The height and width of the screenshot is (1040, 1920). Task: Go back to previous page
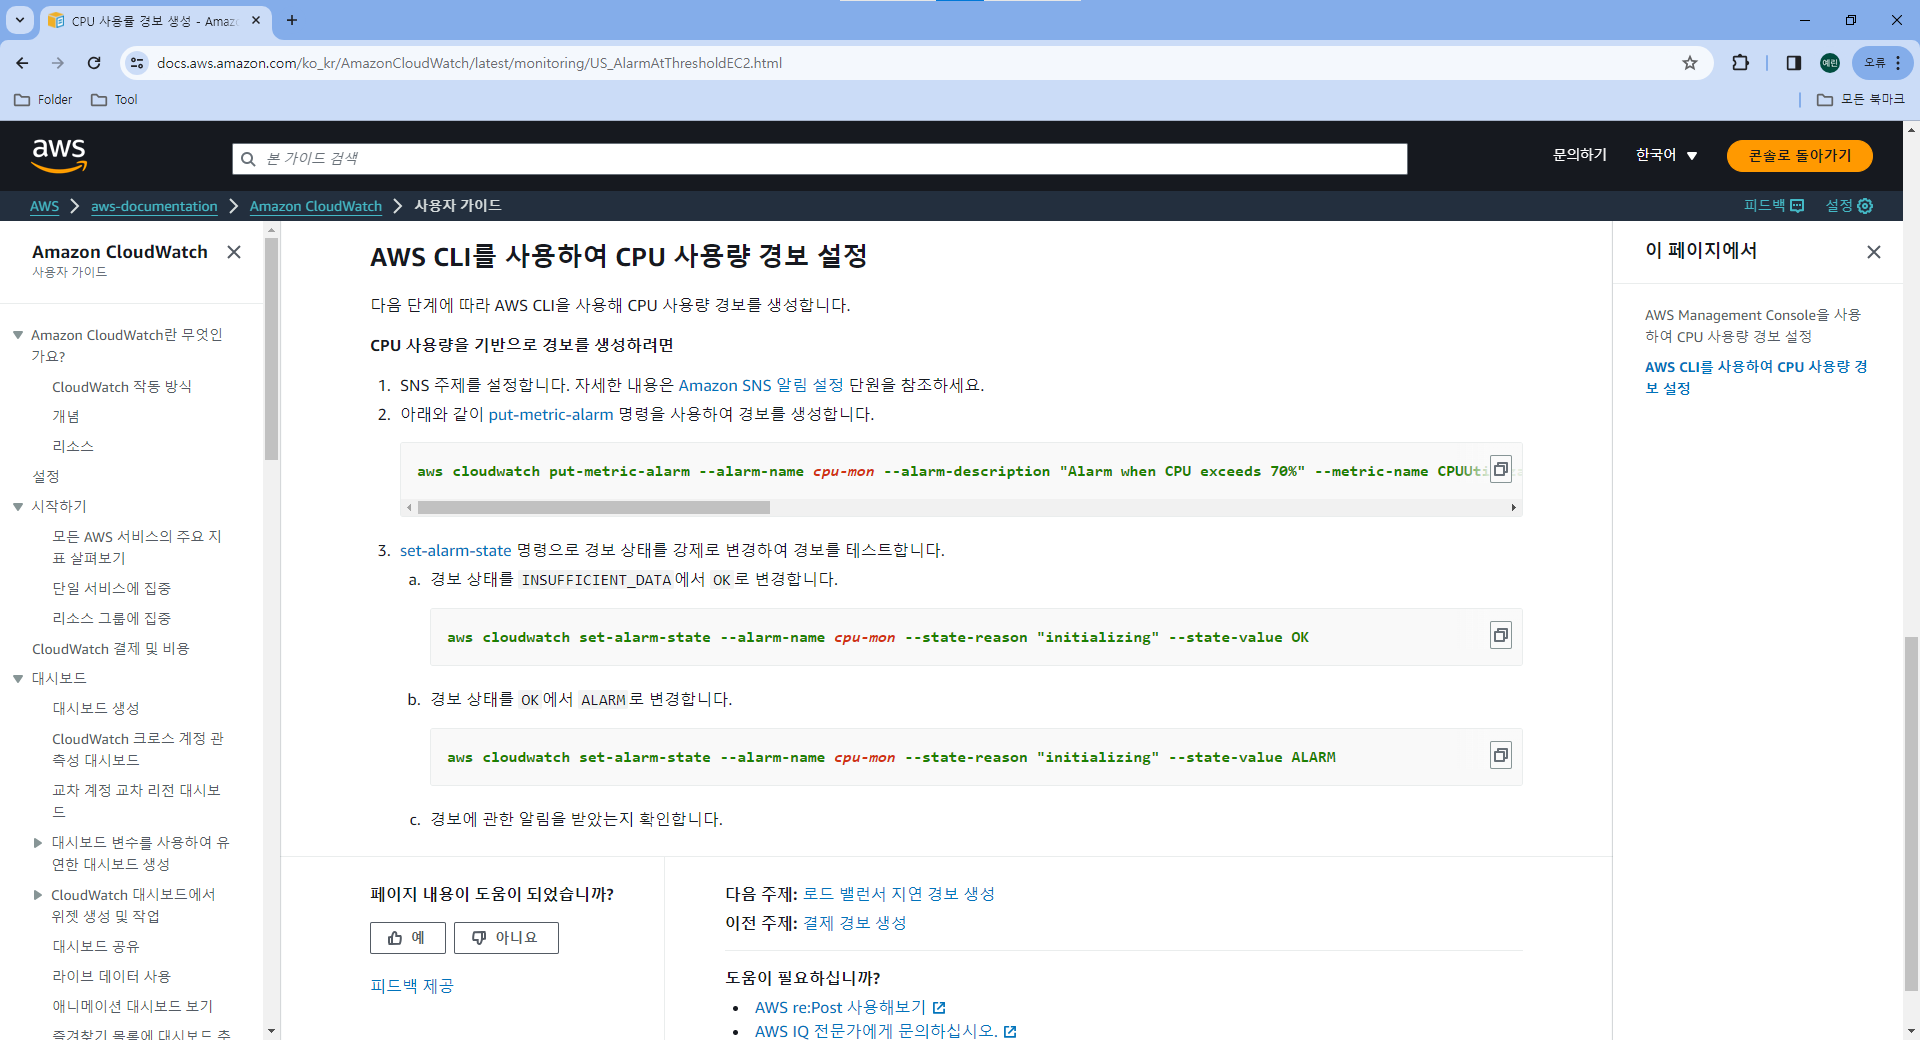(x=22, y=63)
